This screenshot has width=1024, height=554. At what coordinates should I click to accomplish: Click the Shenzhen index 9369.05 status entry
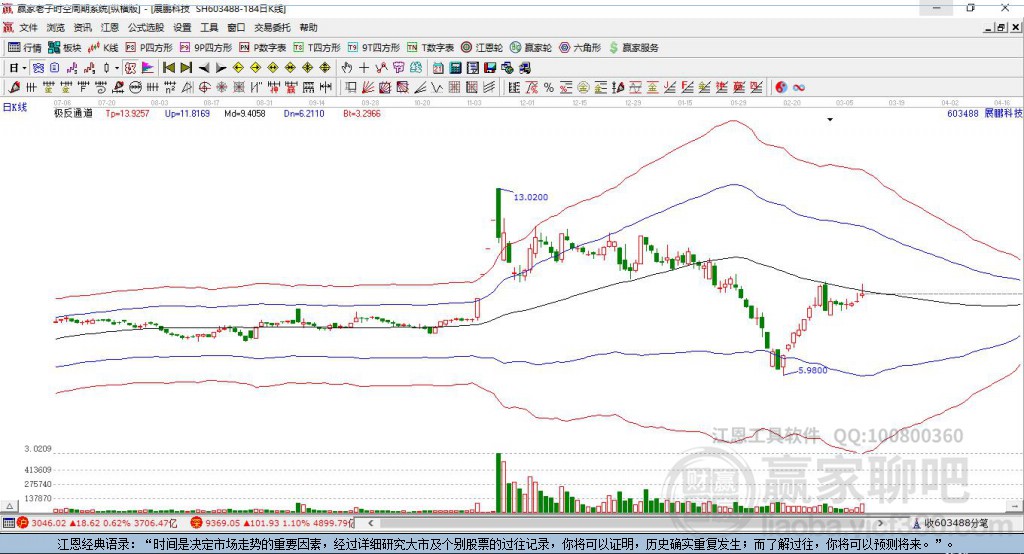(271, 523)
